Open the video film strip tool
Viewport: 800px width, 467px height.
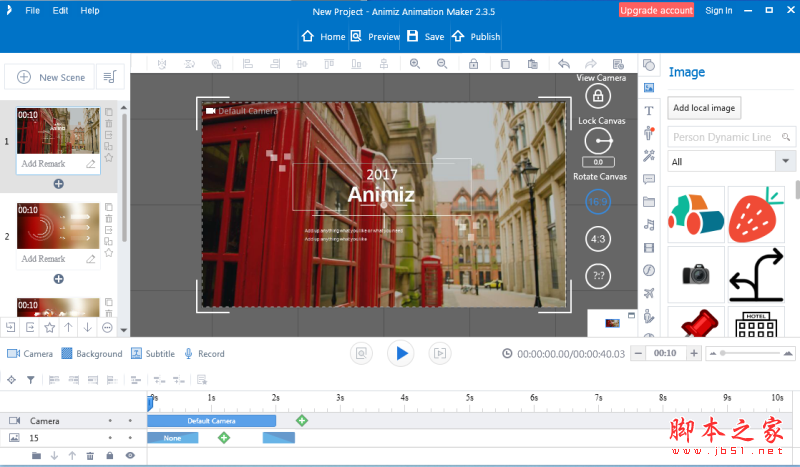[649, 248]
